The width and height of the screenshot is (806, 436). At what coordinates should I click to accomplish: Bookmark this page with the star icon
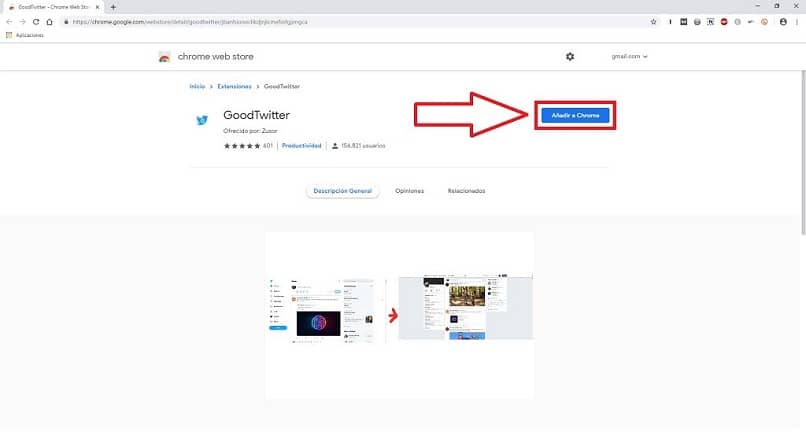653,22
